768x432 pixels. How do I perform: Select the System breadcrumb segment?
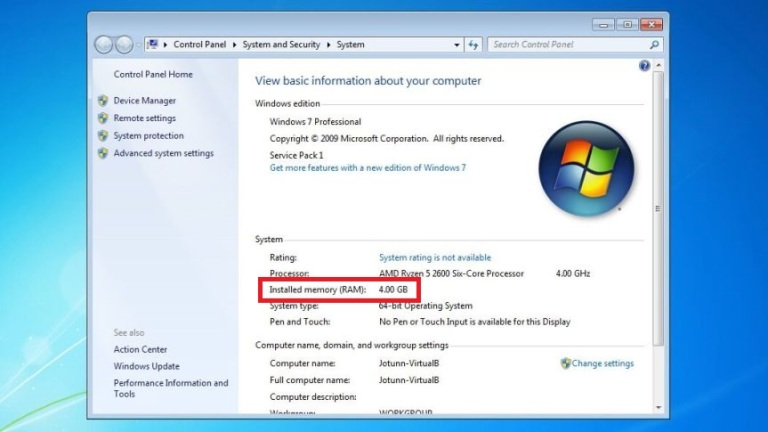[350, 45]
